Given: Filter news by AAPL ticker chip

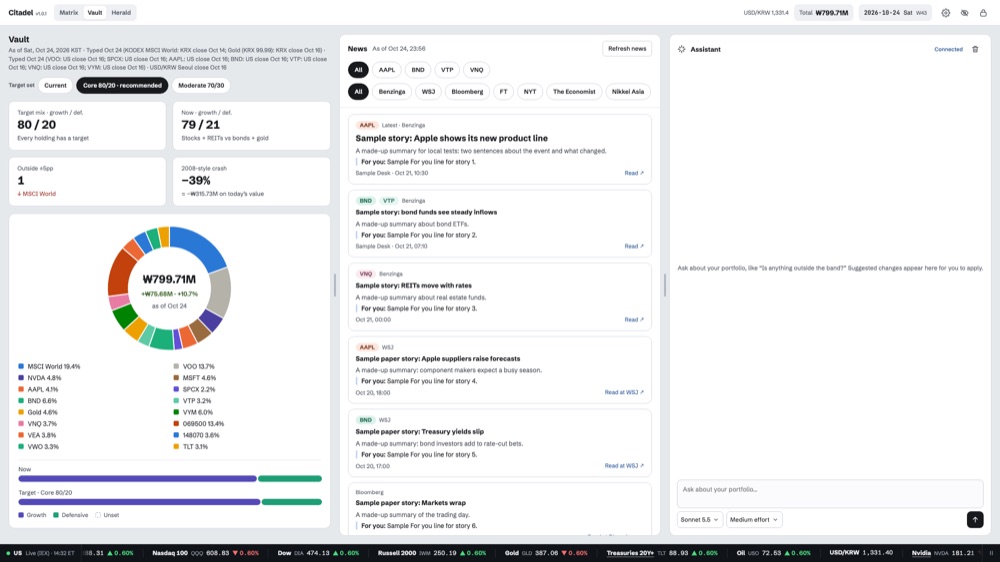Looking at the screenshot, I should (x=386, y=70).
